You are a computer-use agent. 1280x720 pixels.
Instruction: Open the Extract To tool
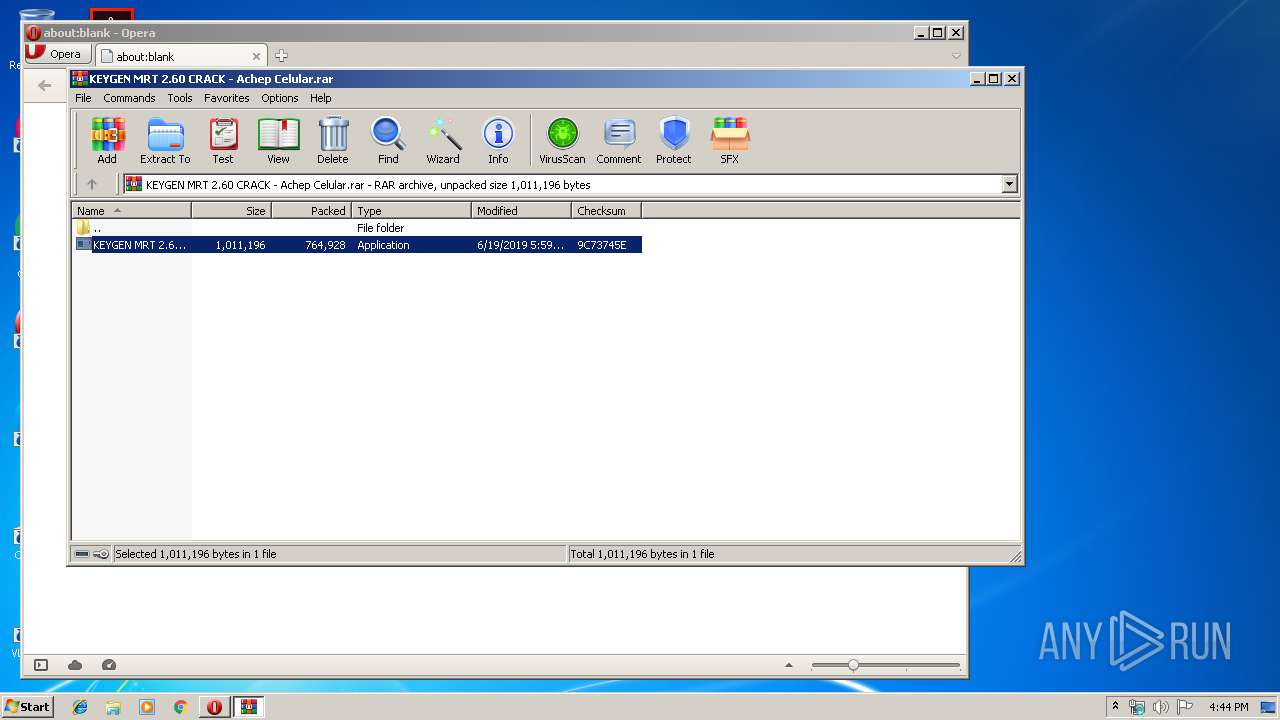click(165, 140)
